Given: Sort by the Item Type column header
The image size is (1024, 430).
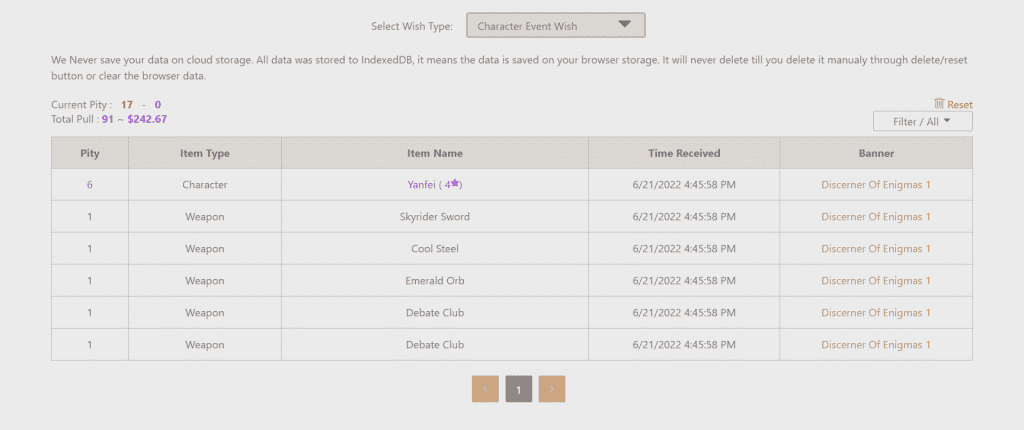Looking at the screenshot, I should (x=205, y=153).
